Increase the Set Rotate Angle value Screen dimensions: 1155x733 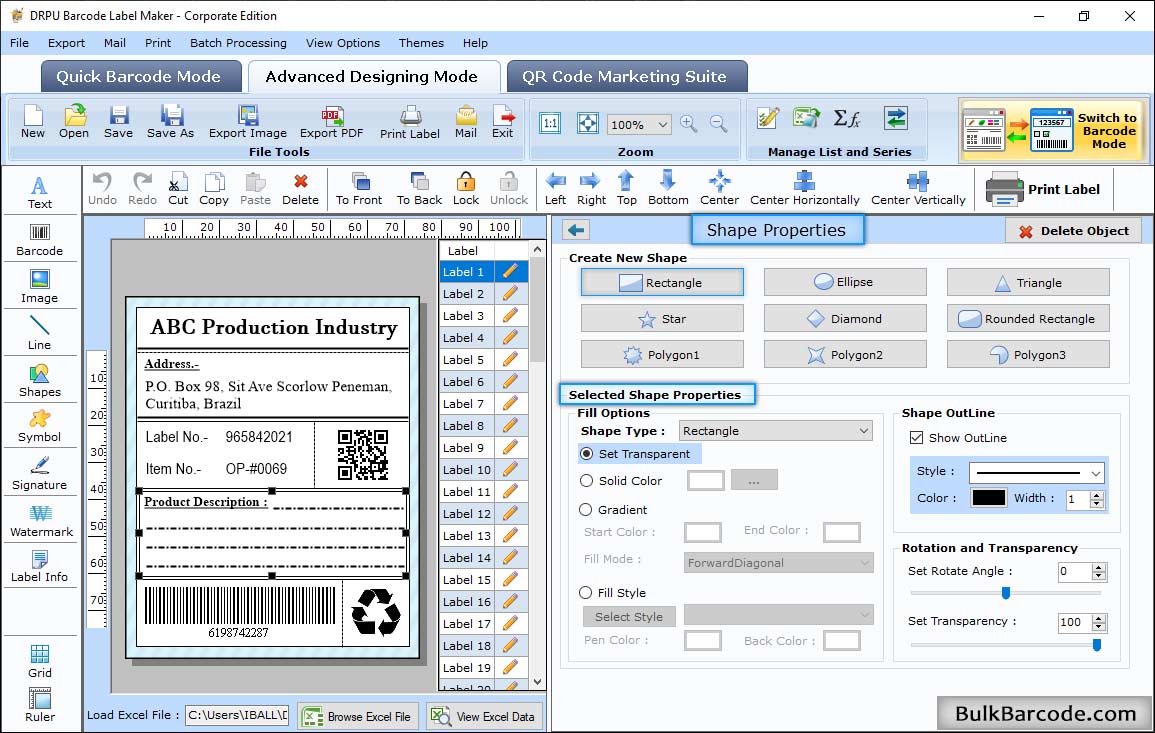click(x=1099, y=567)
